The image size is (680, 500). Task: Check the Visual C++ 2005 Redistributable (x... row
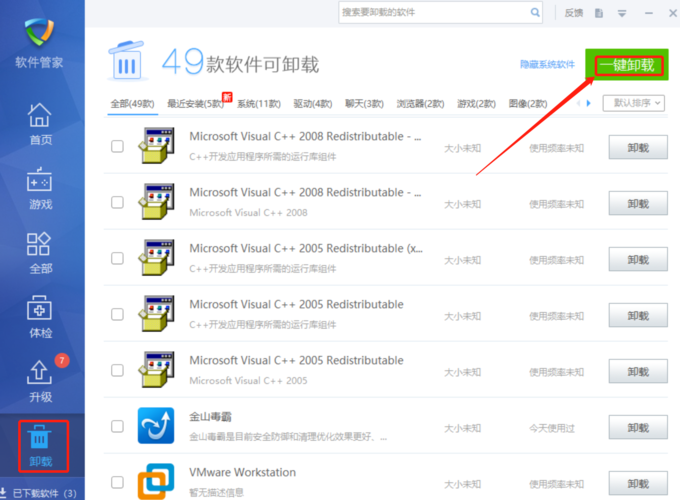pyautogui.click(x=117, y=258)
